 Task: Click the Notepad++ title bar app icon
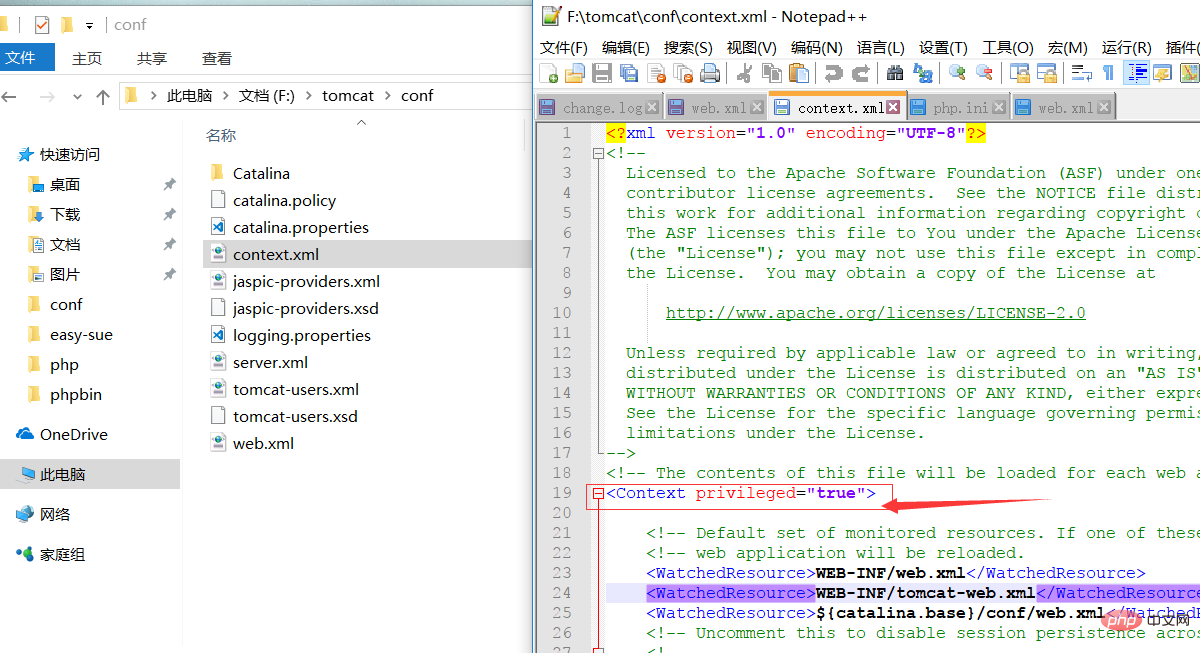point(551,15)
